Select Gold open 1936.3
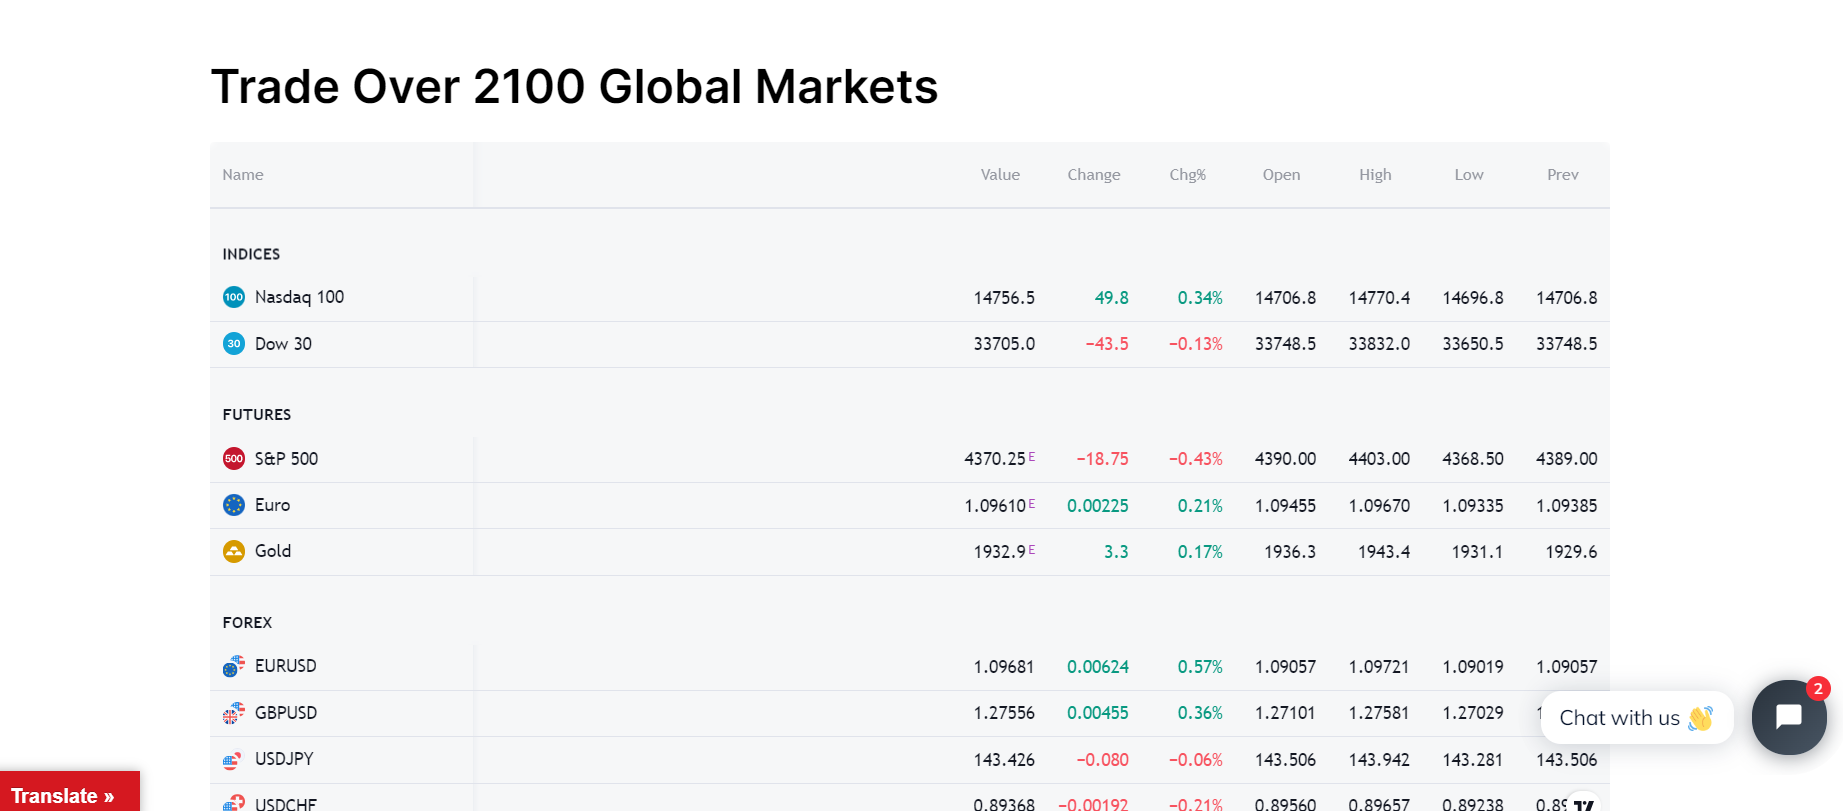The height and width of the screenshot is (811, 1843). click(x=1290, y=552)
